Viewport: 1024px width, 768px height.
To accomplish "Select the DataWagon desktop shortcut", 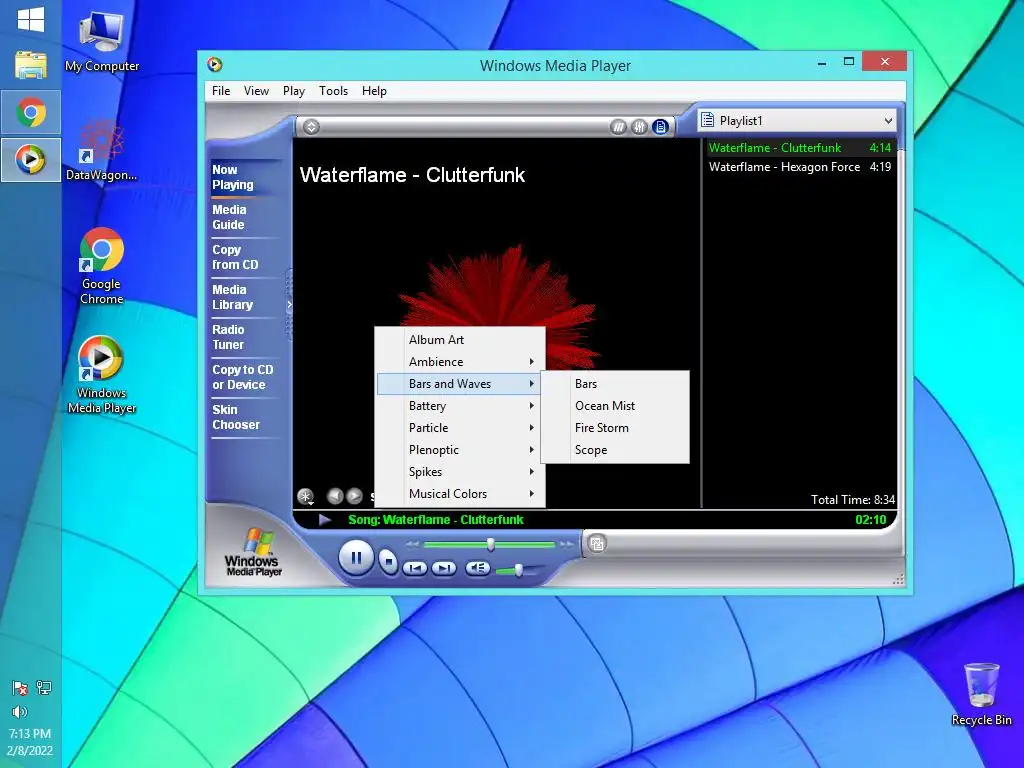I will [102, 150].
